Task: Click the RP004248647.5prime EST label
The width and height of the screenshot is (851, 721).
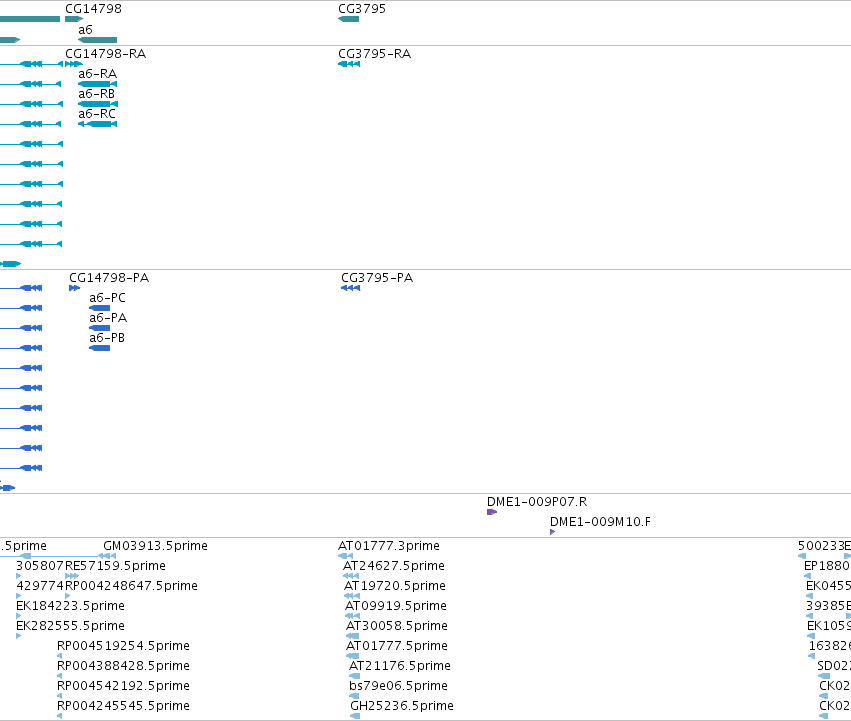Action: point(131,586)
